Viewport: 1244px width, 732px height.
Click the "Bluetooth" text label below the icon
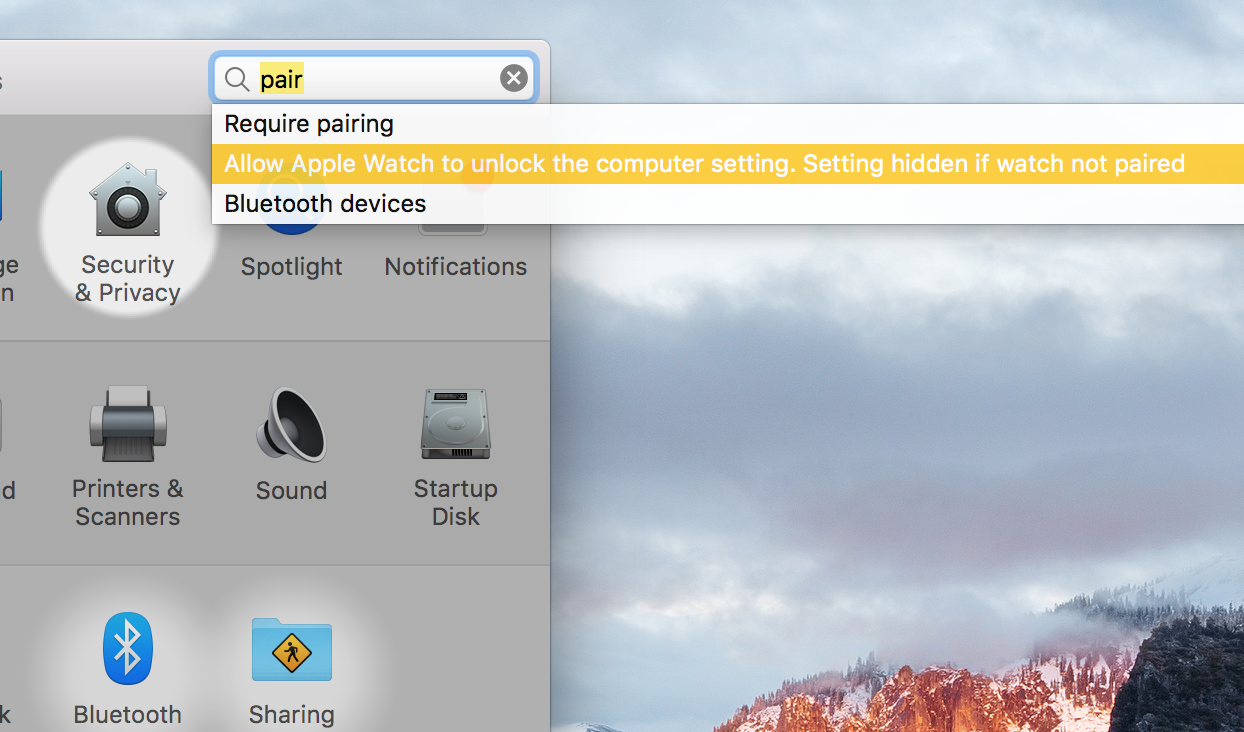(x=127, y=715)
